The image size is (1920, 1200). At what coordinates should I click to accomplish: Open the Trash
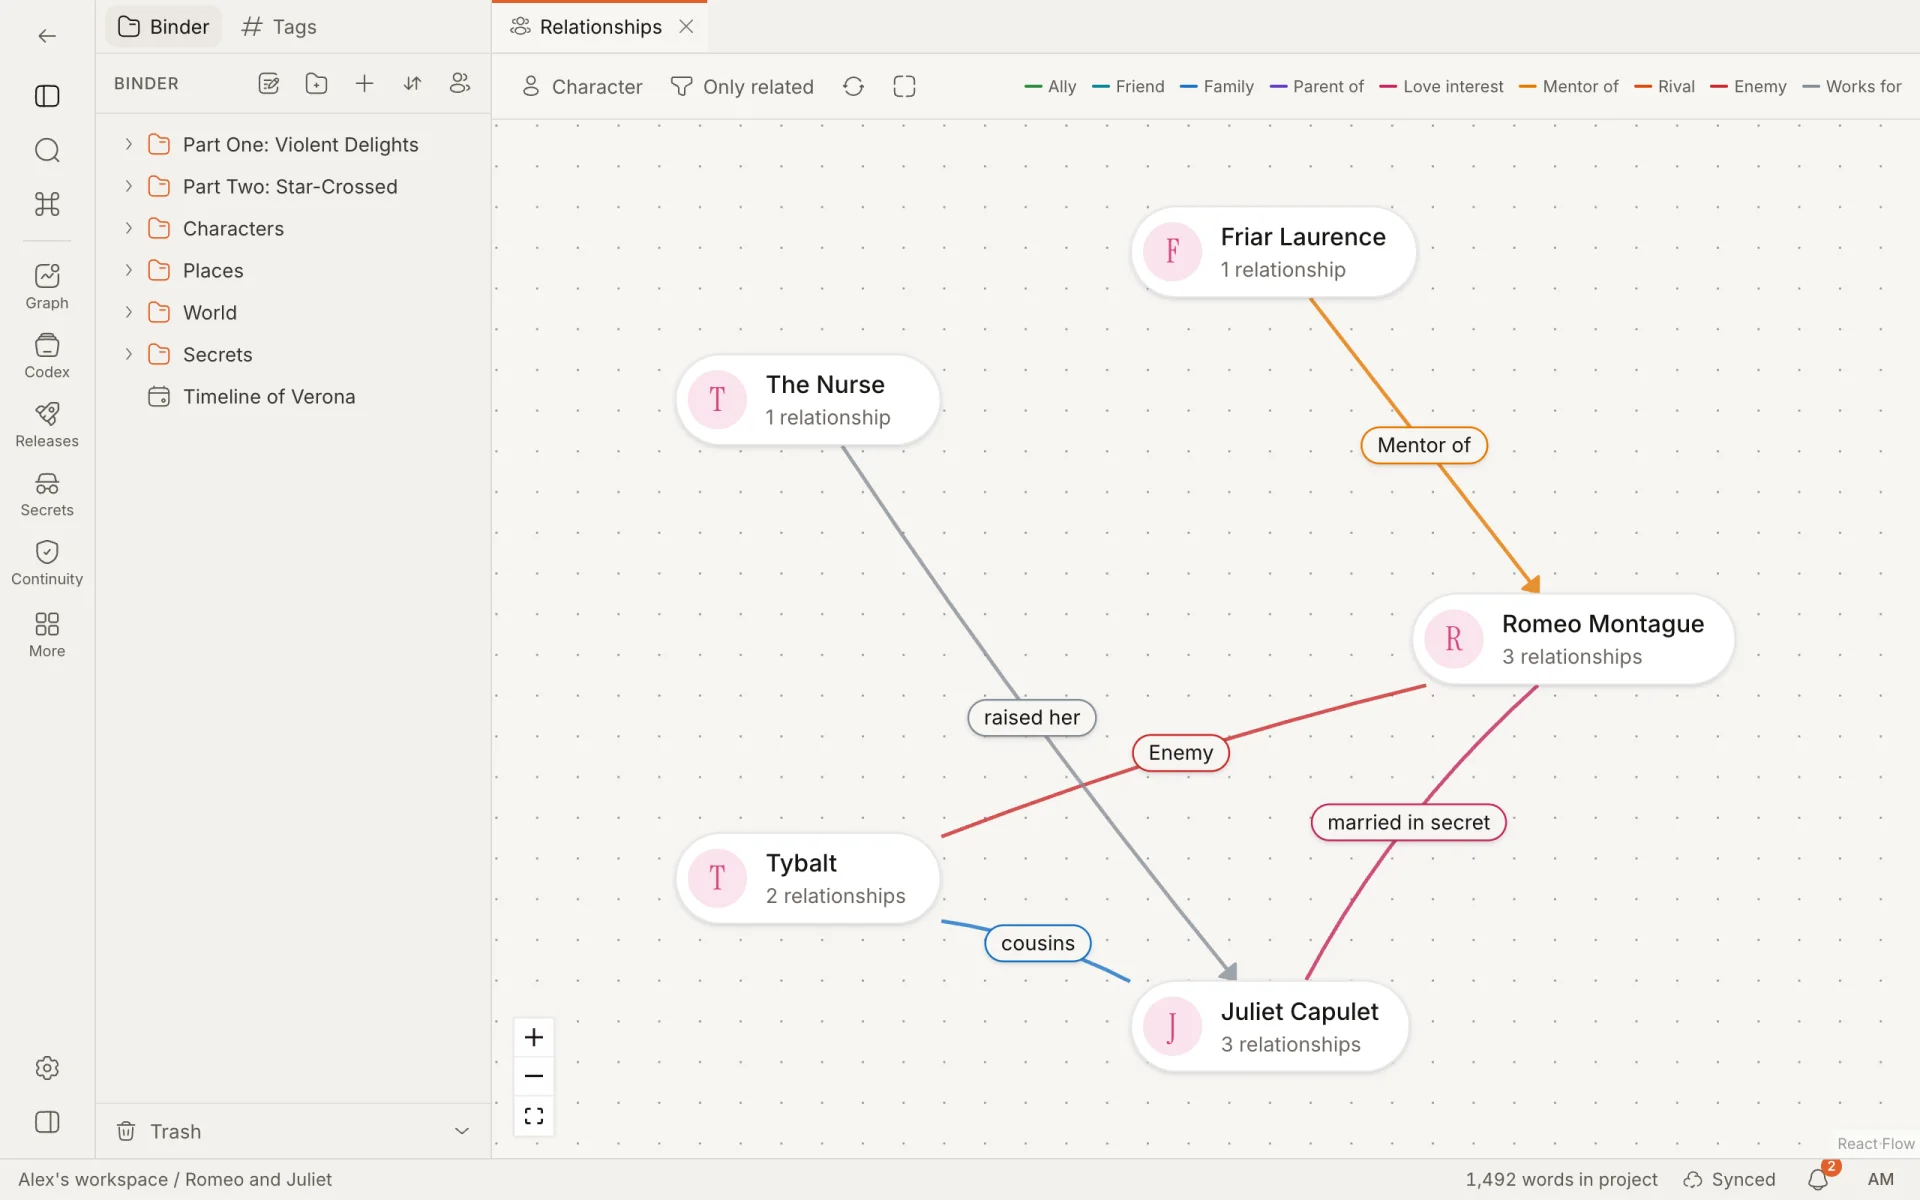[160, 1131]
